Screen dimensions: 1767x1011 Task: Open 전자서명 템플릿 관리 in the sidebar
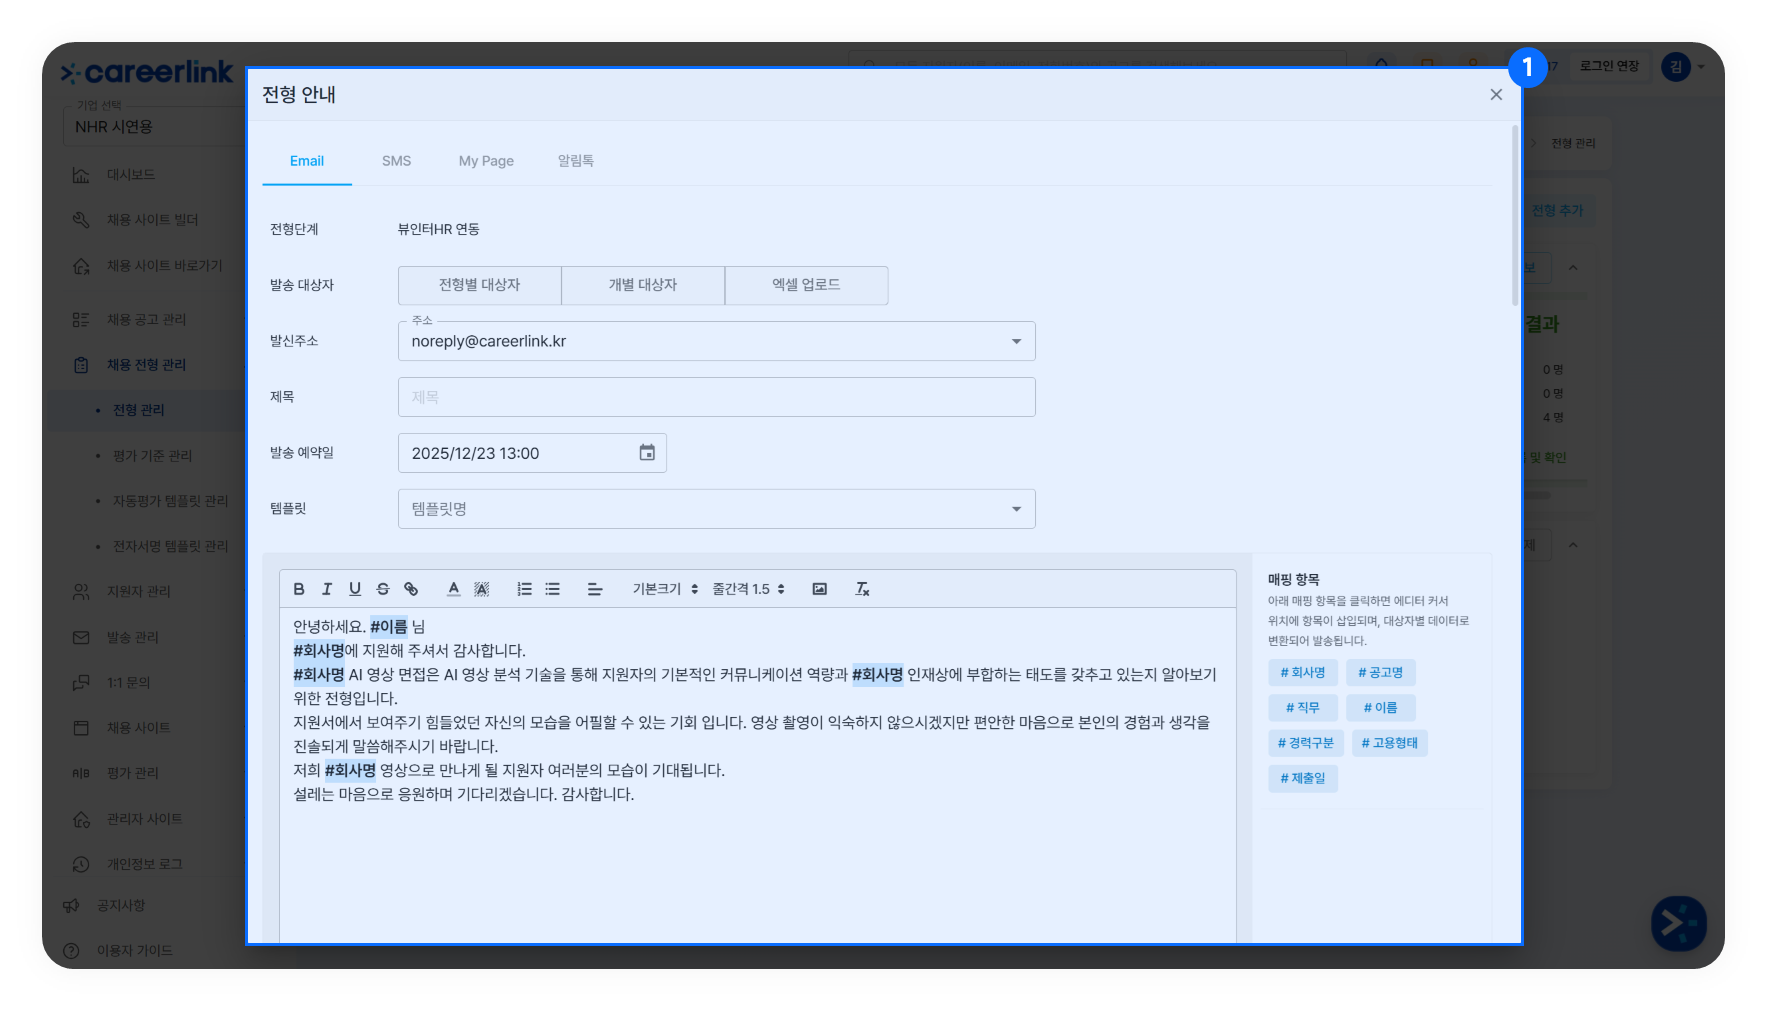tap(170, 546)
